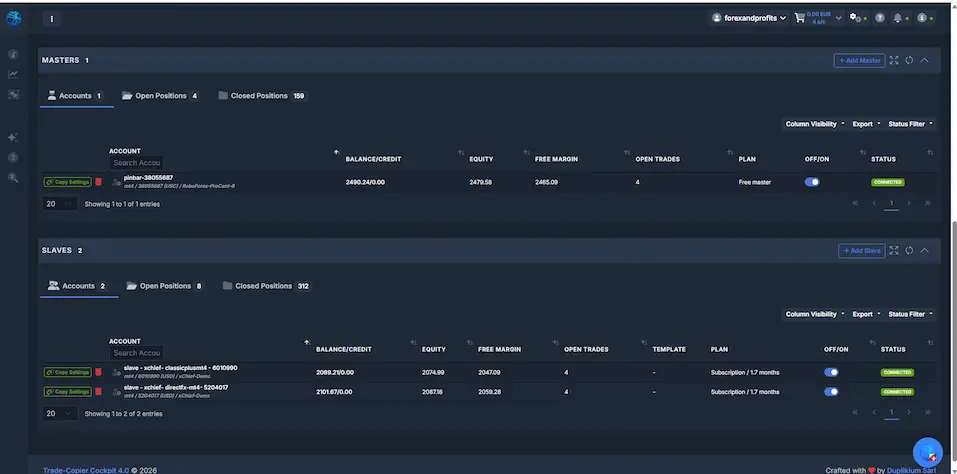The width and height of the screenshot is (957, 474).
Task: Open Masters Status Filter dropdown
Action: [910, 124]
